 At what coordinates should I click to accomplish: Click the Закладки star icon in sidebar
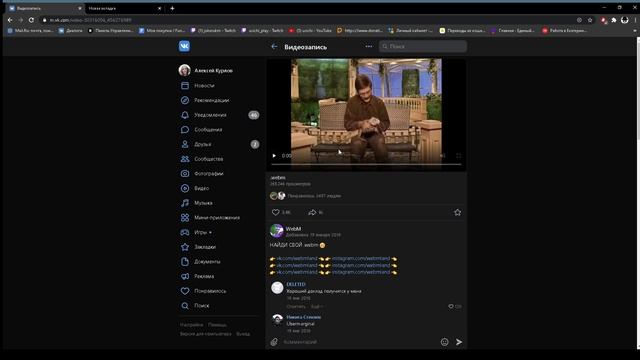click(x=185, y=247)
